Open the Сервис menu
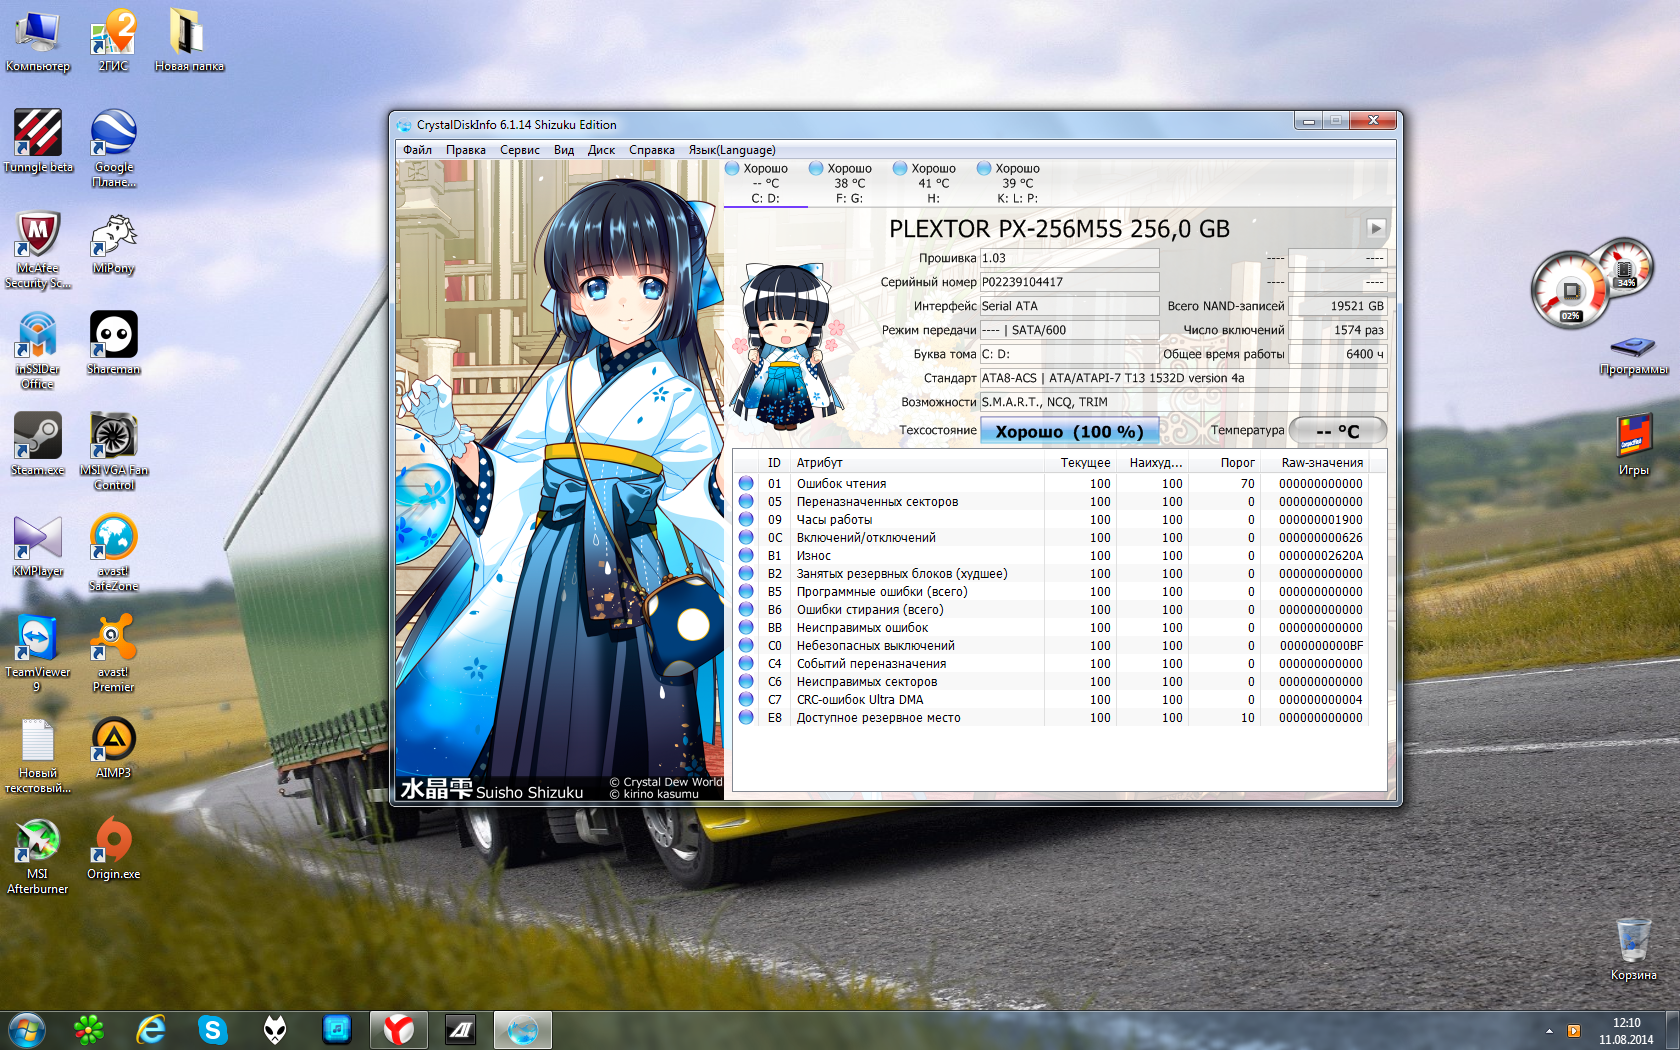This screenshot has width=1680, height=1050. (x=520, y=150)
